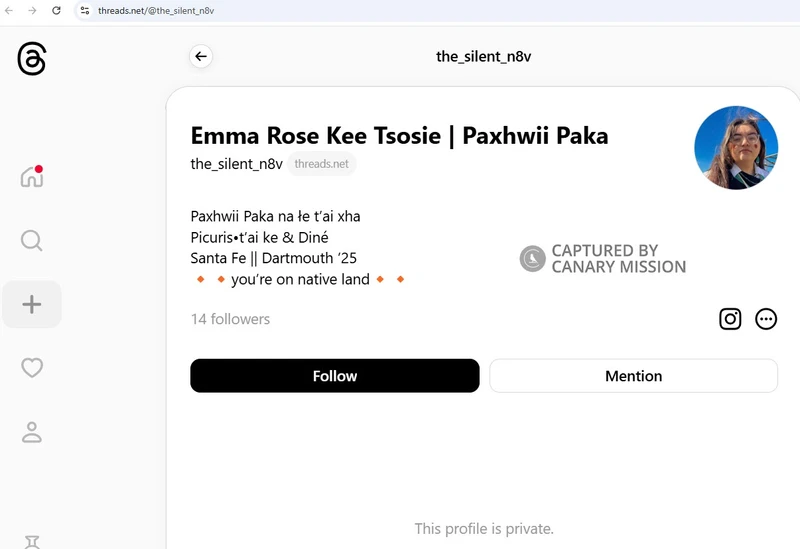Viewport: 800px width, 549px height.
Task: Click the browser forward arrow
Action: click(32, 10)
